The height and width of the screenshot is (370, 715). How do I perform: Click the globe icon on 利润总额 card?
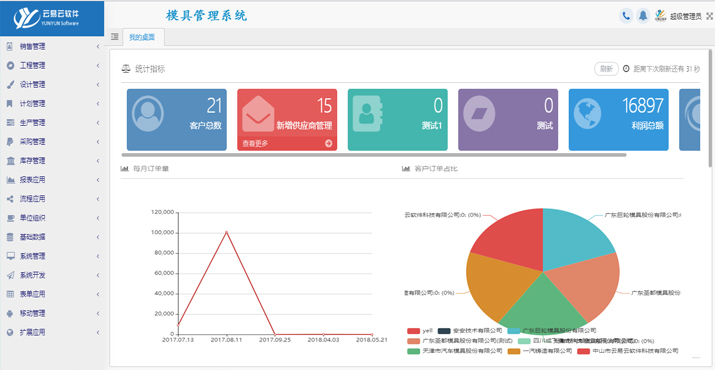pyautogui.click(x=587, y=114)
